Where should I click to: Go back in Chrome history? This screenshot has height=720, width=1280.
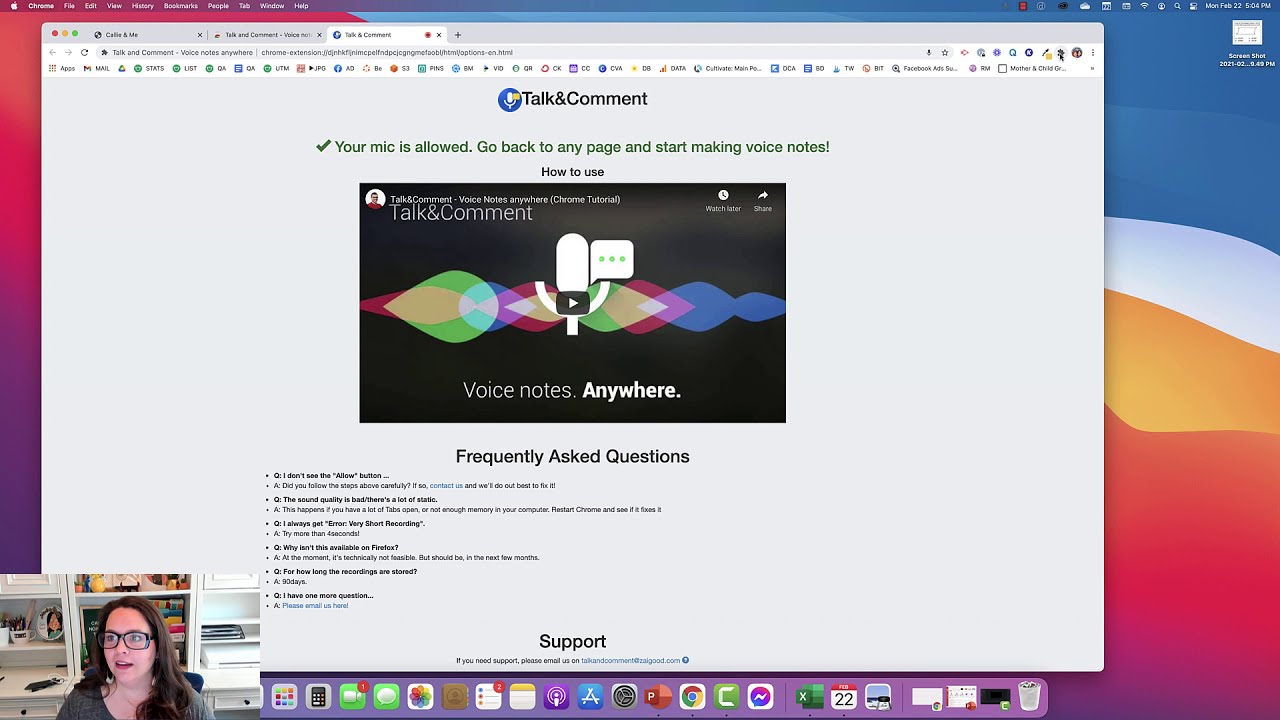[53, 53]
